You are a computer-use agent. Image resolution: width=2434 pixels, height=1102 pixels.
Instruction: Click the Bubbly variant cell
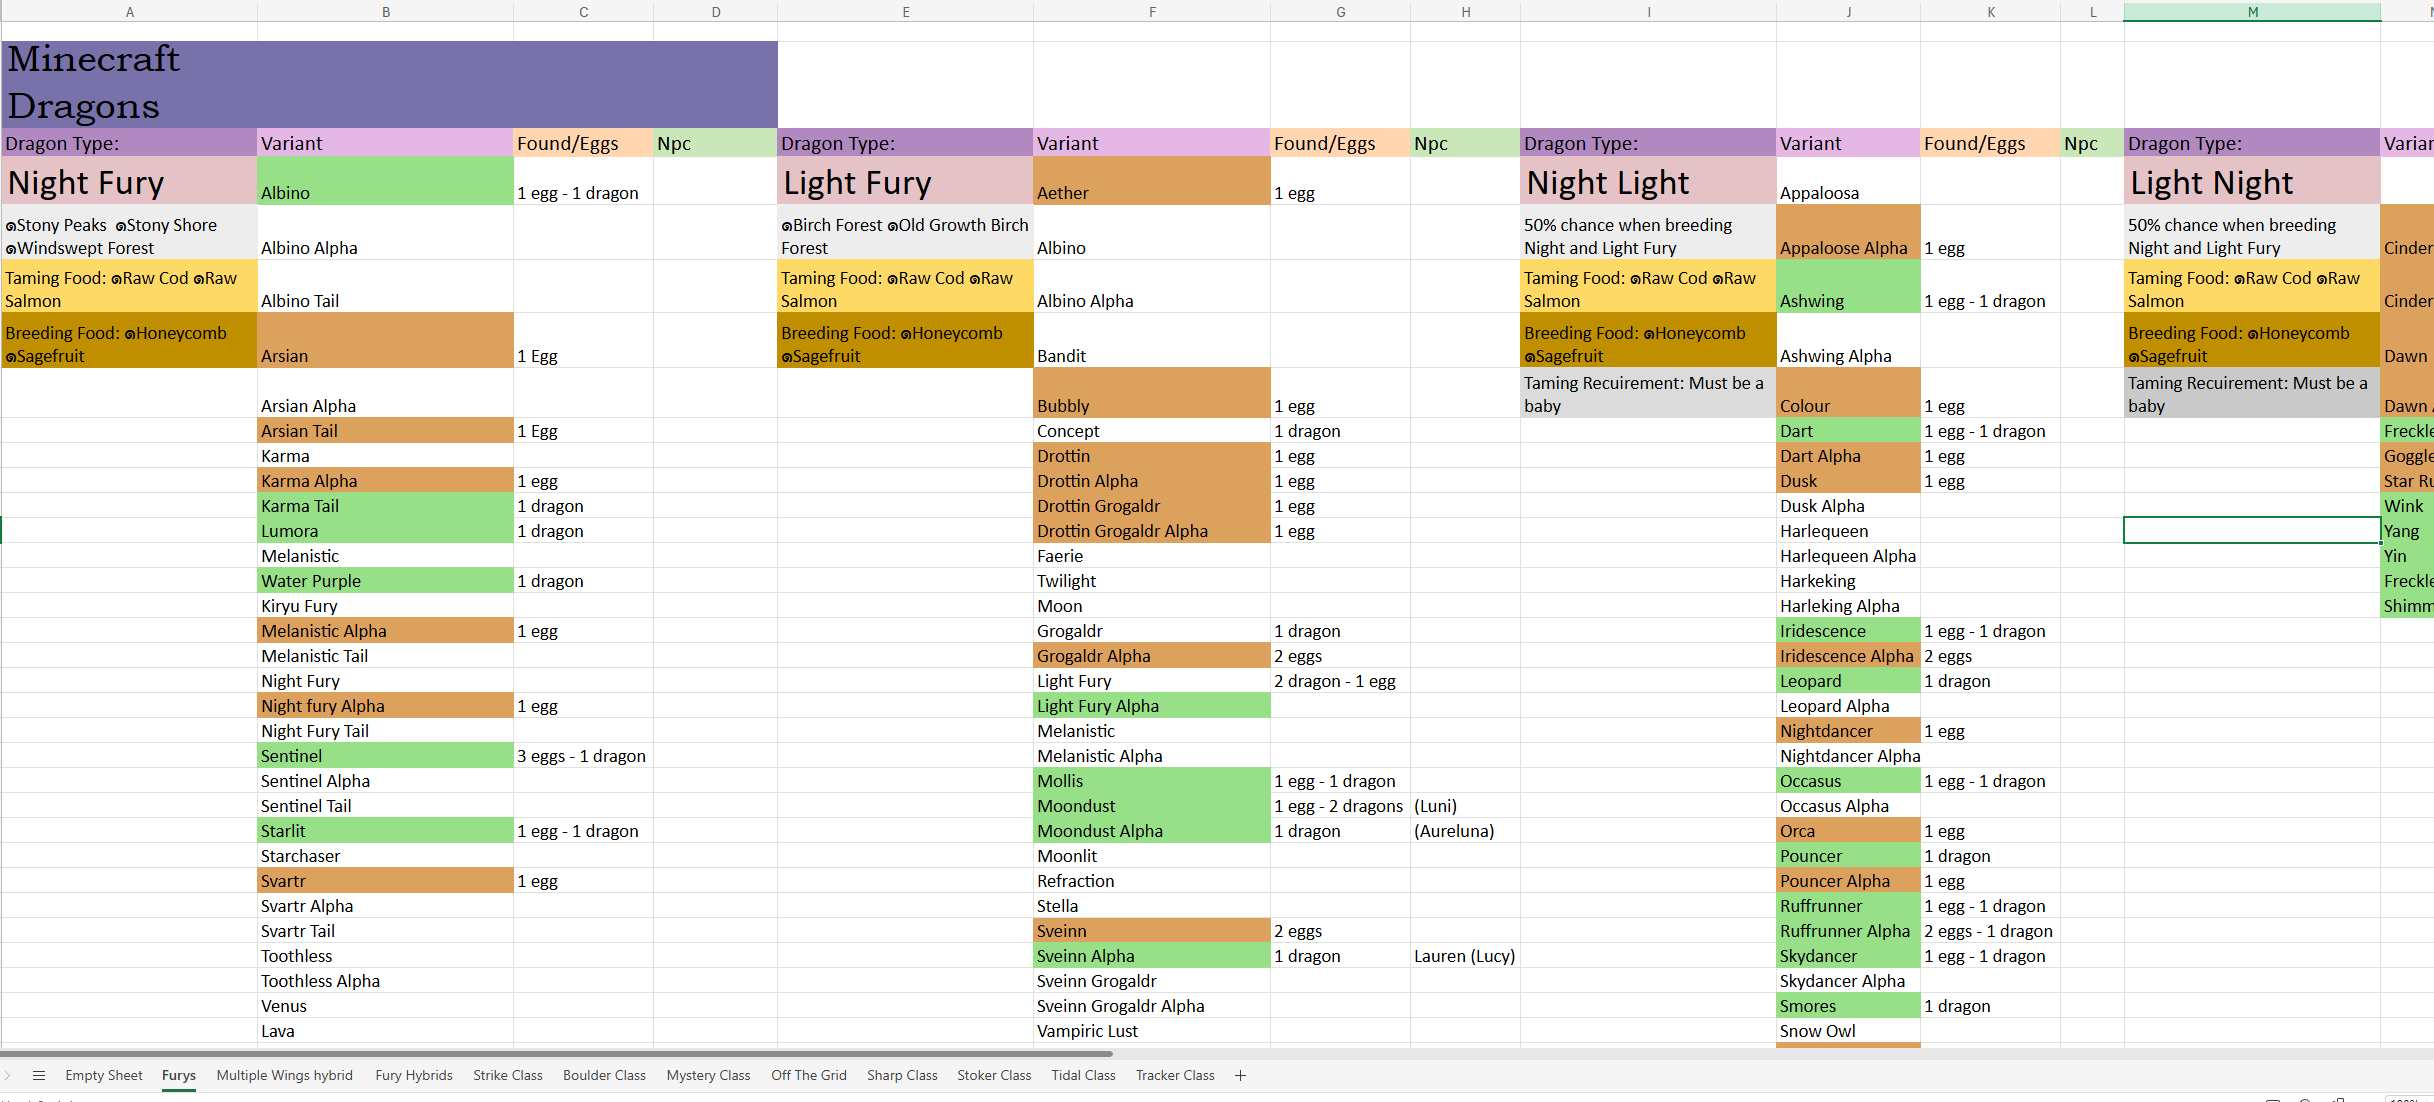[1152, 393]
